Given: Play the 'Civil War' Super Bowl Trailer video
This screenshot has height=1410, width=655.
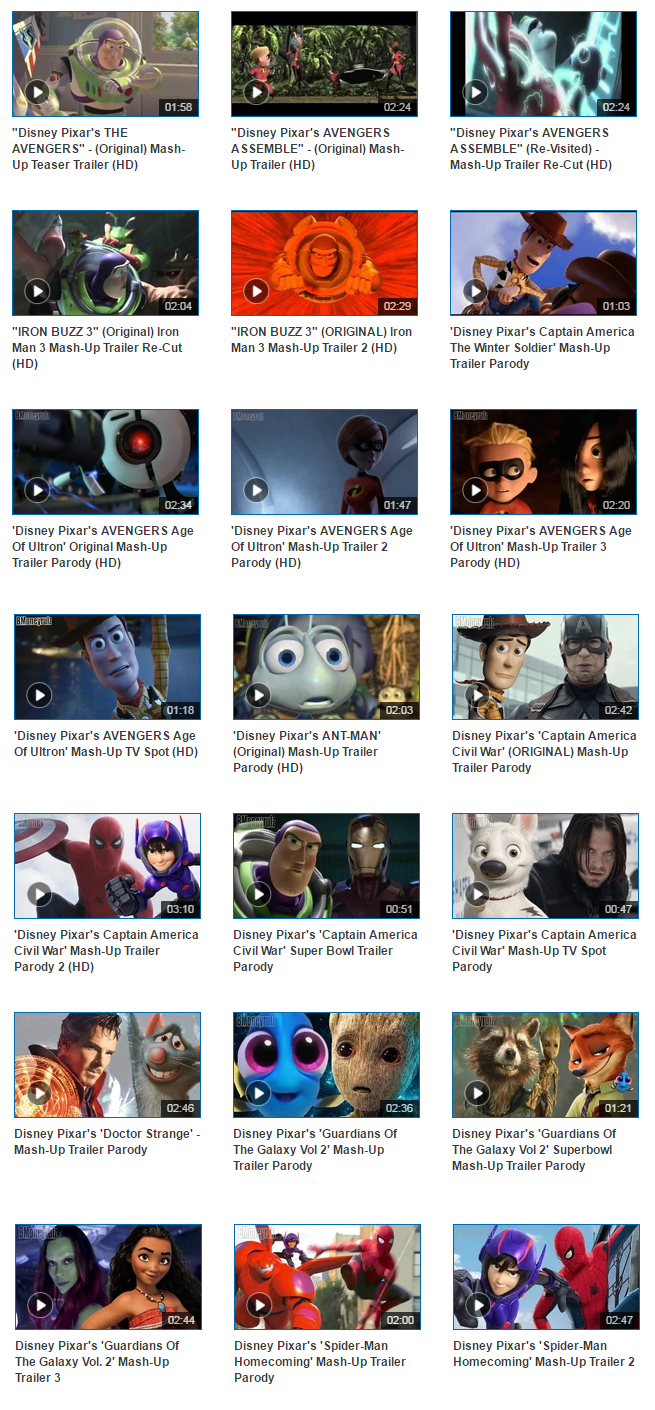Looking at the screenshot, I should coord(326,866).
